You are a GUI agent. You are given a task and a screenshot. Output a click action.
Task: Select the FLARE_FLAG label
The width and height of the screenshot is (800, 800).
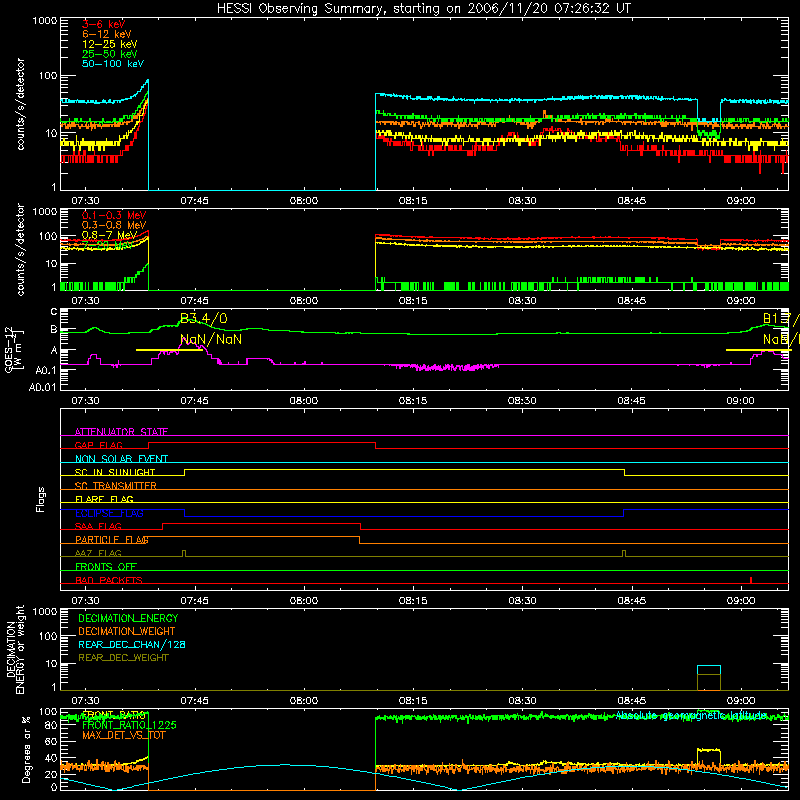click(x=104, y=499)
